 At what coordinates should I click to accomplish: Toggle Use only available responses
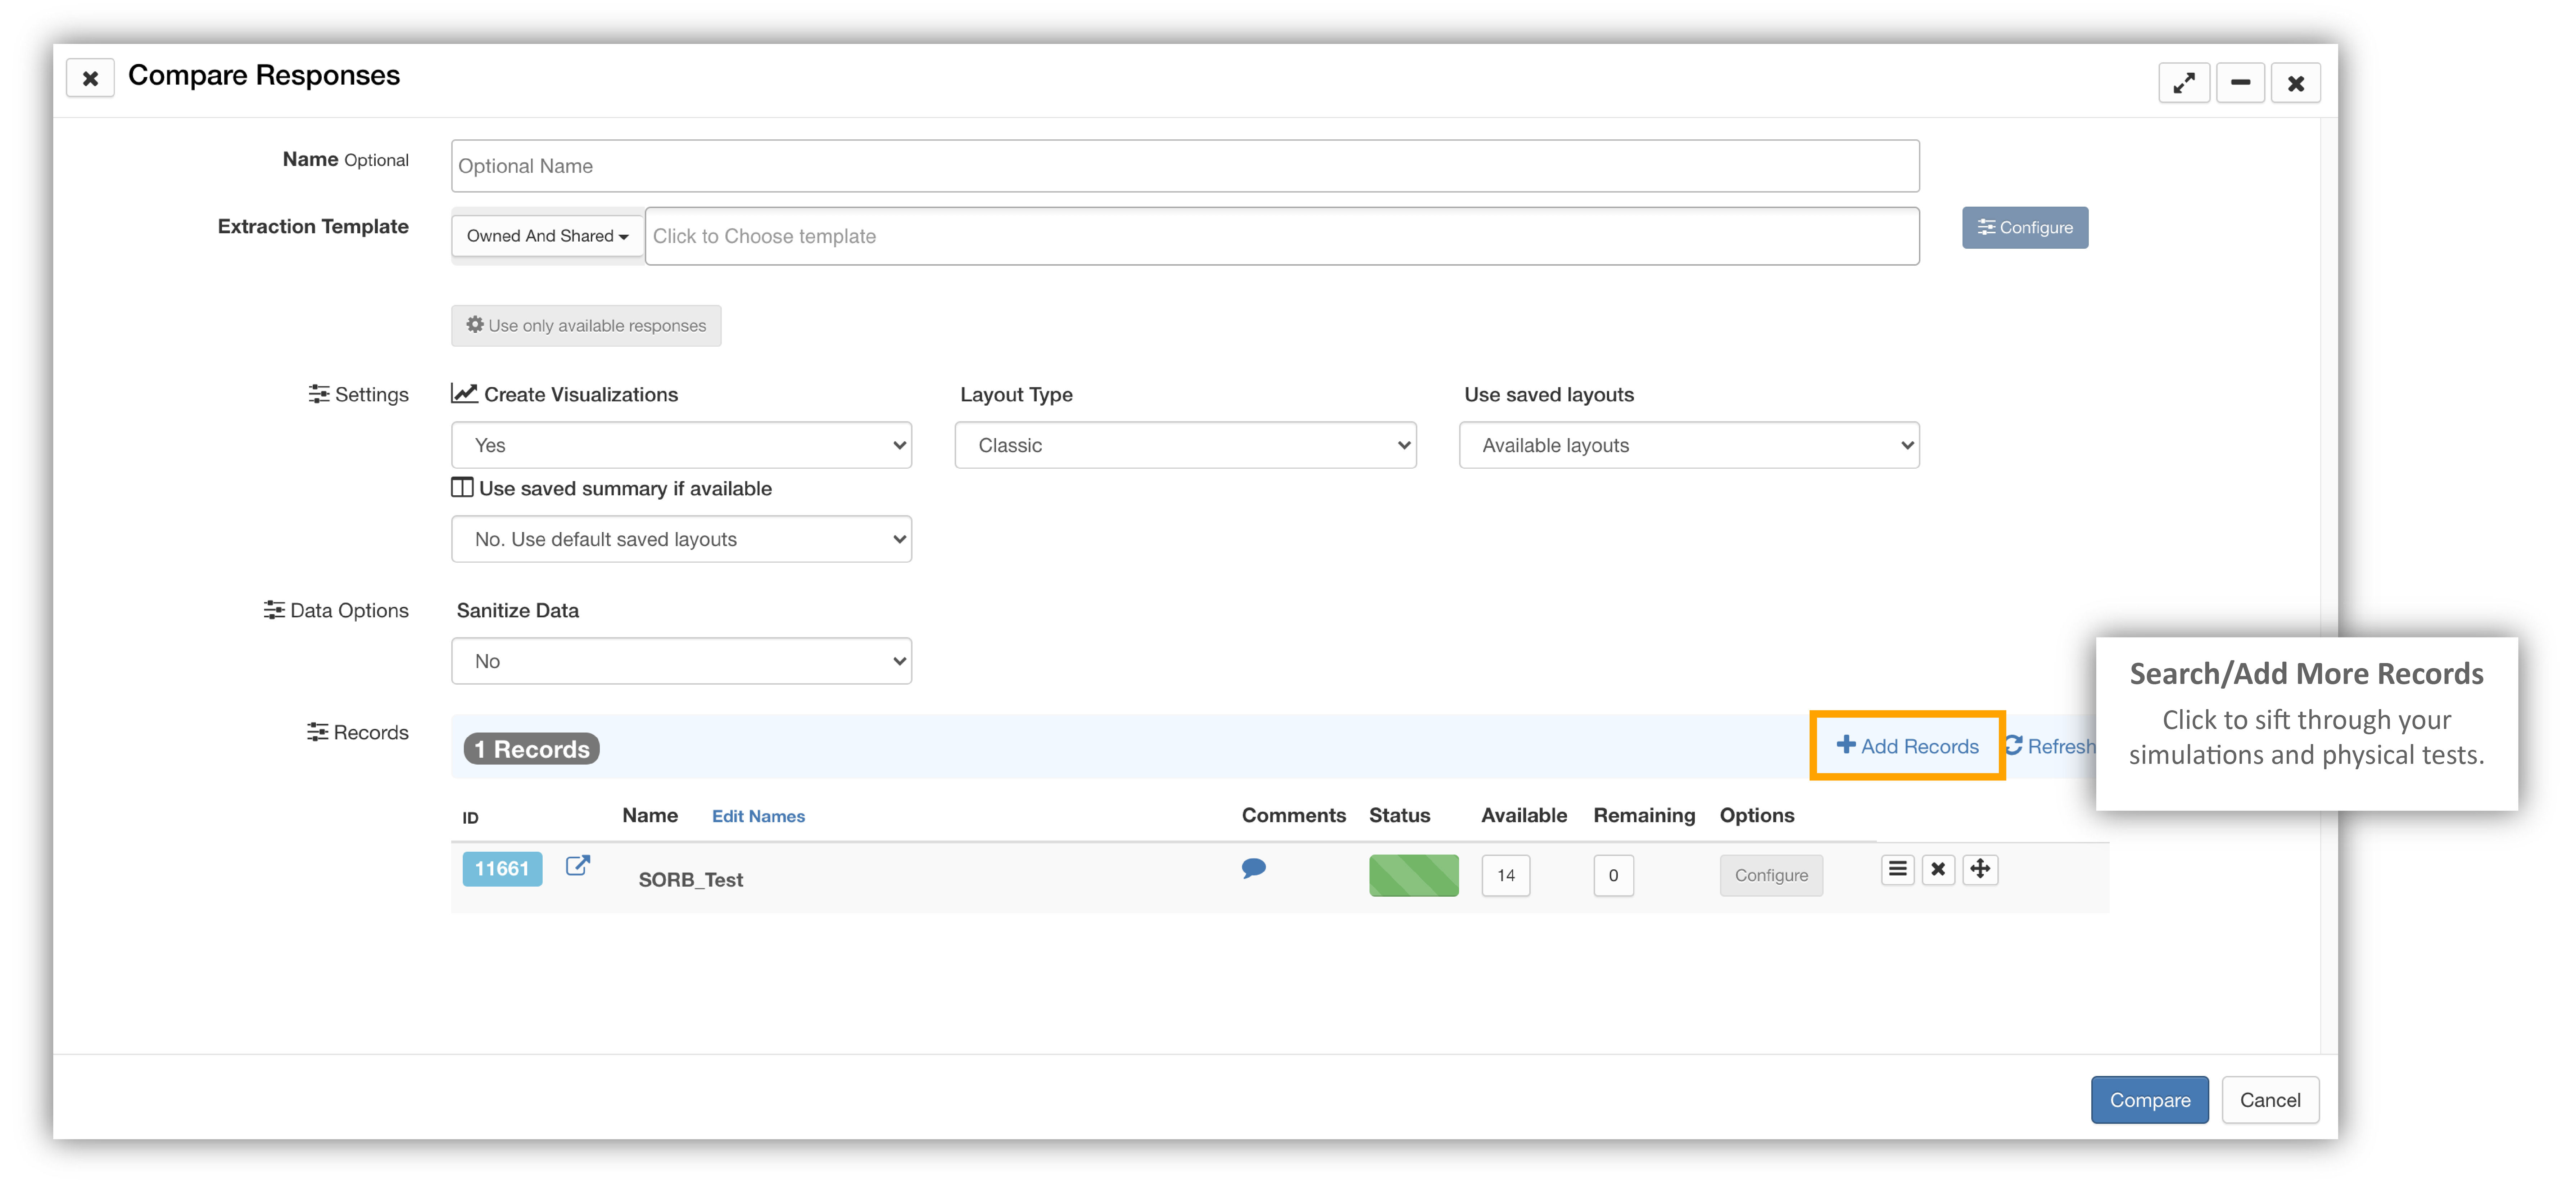pyautogui.click(x=586, y=326)
